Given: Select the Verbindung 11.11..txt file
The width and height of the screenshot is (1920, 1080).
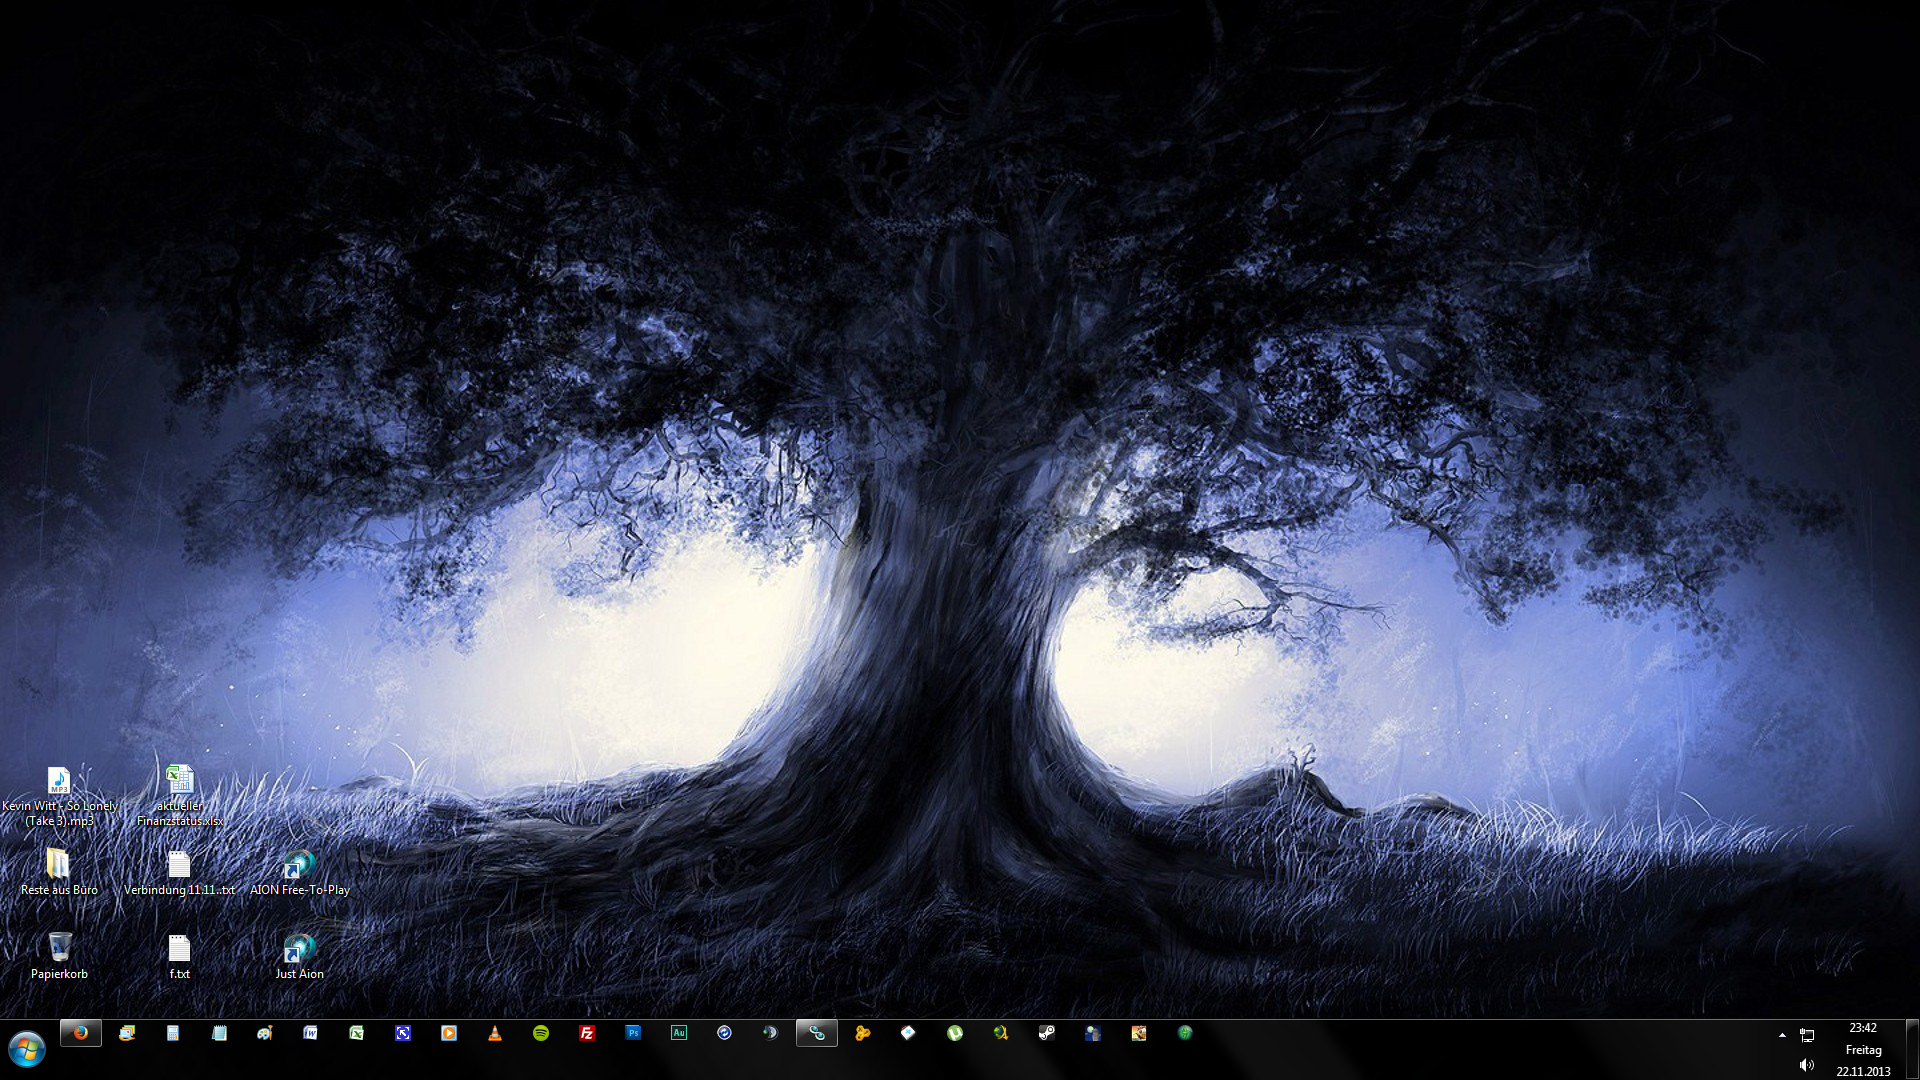Looking at the screenshot, I should click(179, 872).
